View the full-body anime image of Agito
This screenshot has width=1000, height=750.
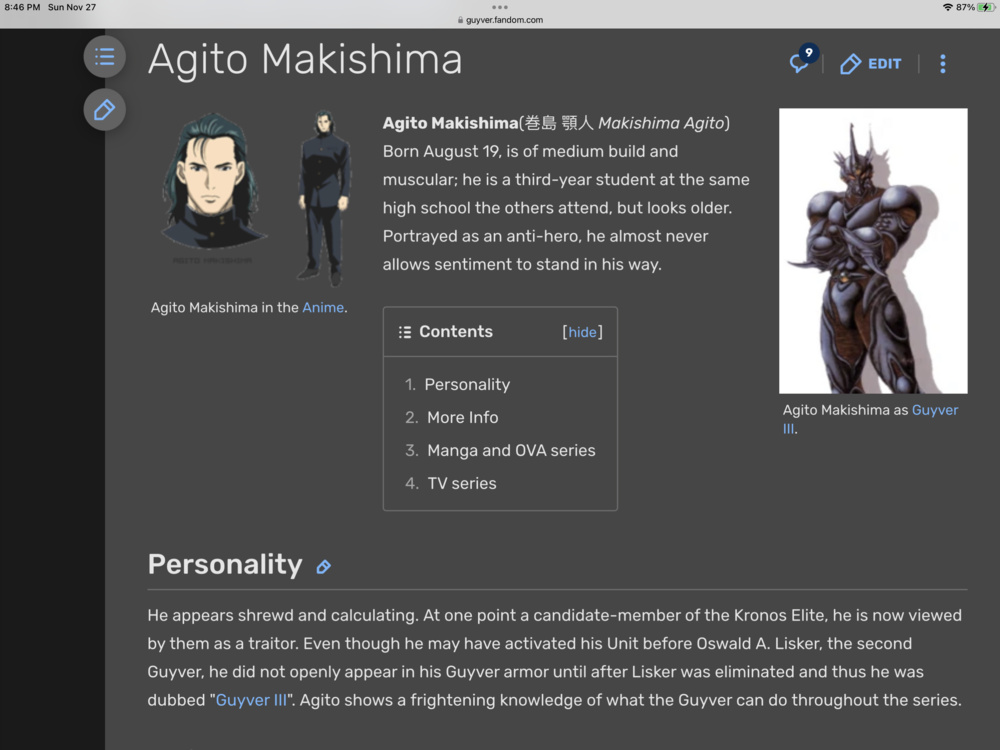(x=324, y=198)
